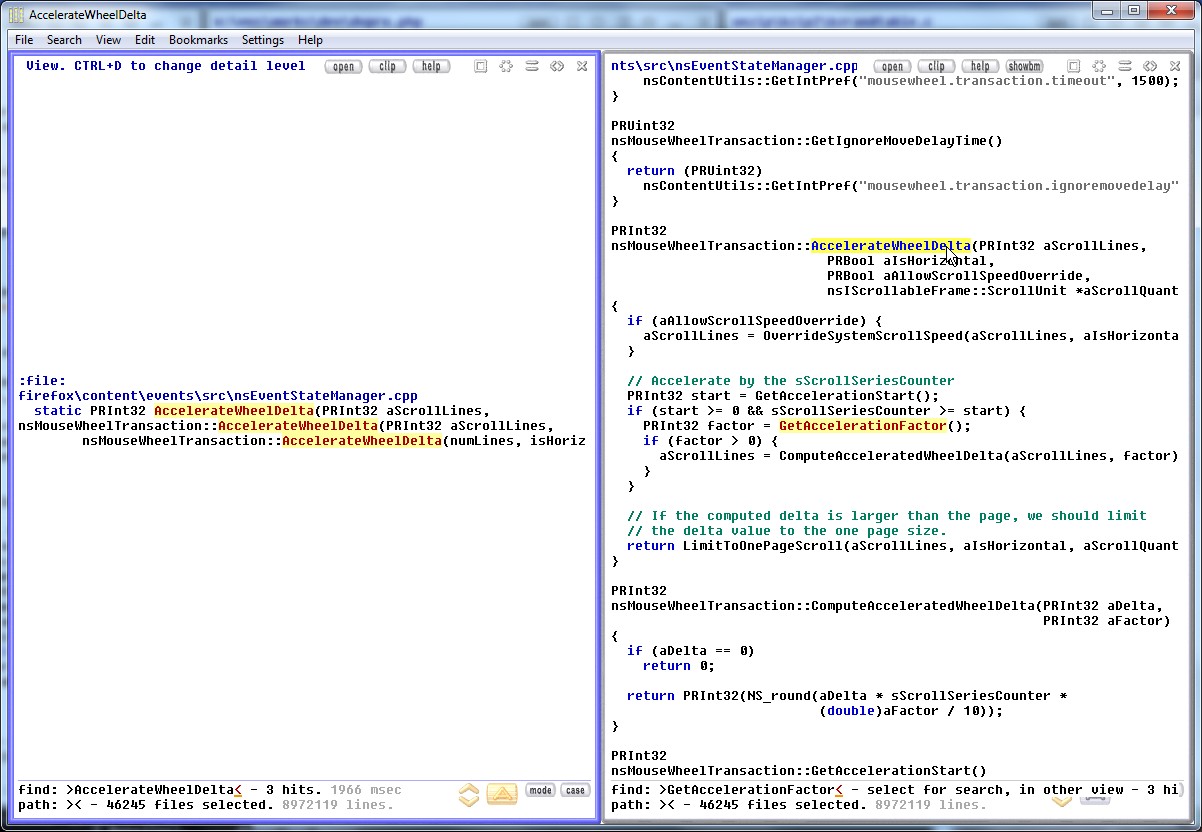This screenshot has width=1202, height=832.
Task: Click the square icon in left pane header
Action: click(x=481, y=66)
